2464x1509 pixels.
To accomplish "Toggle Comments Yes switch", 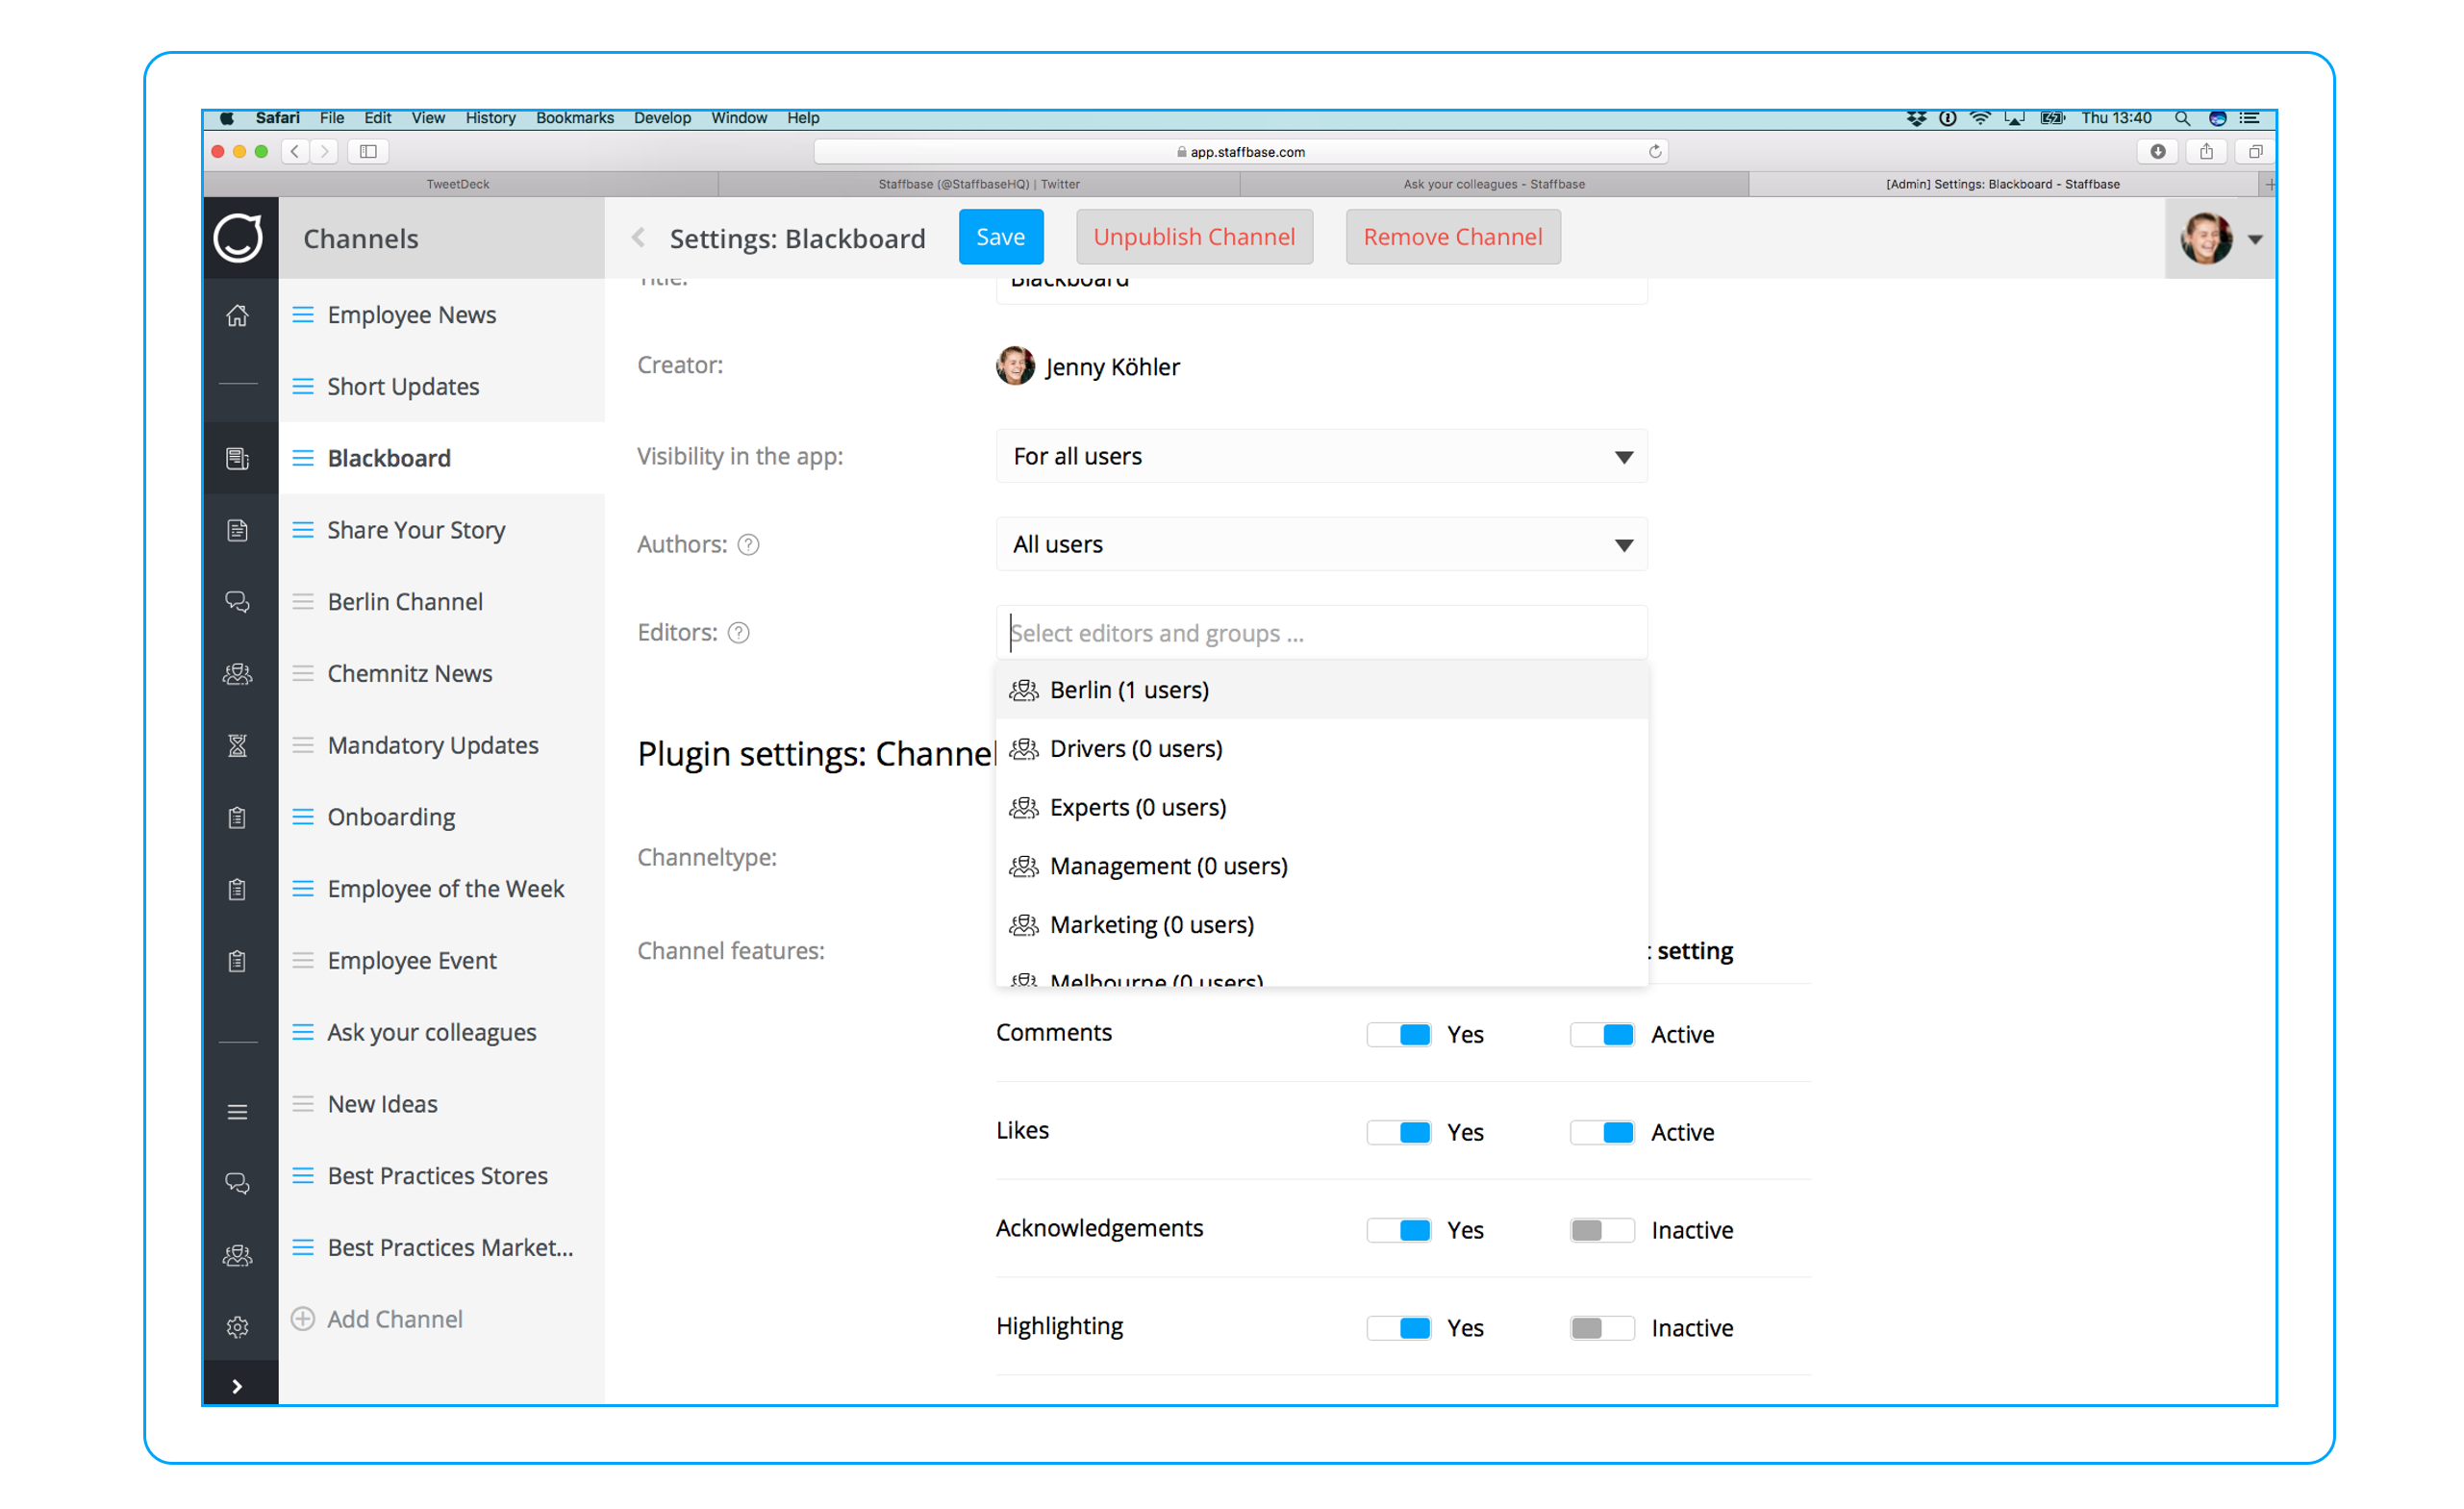I will pos(1399,1035).
